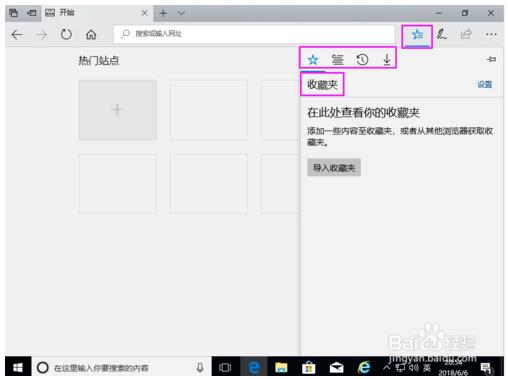Restore down the Edge window

click(x=465, y=13)
